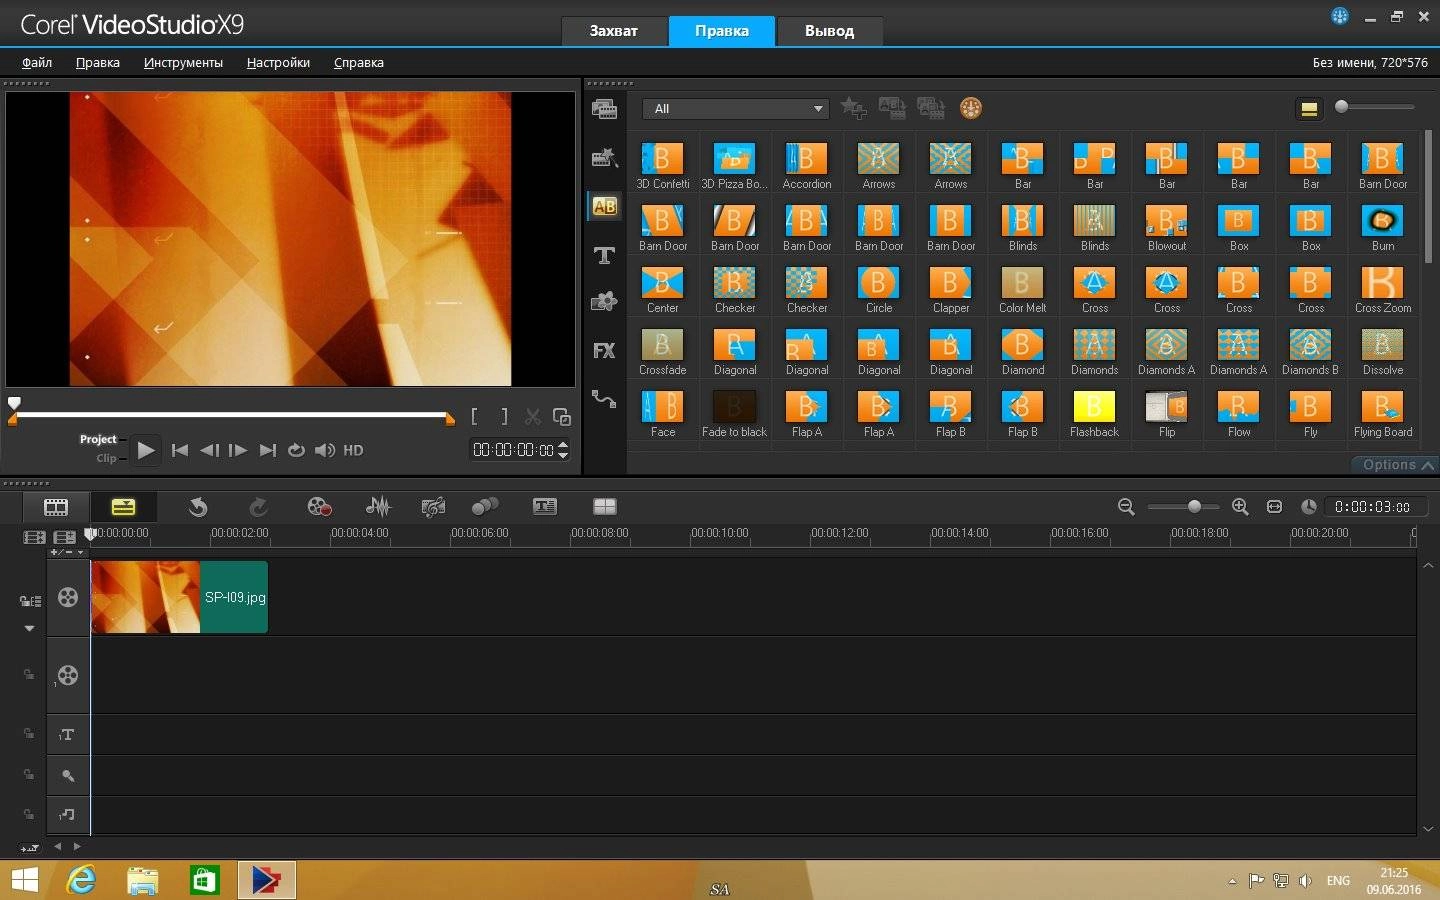1440x900 pixels.
Task: Toggle the overlay track button
Action: [x=67, y=675]
